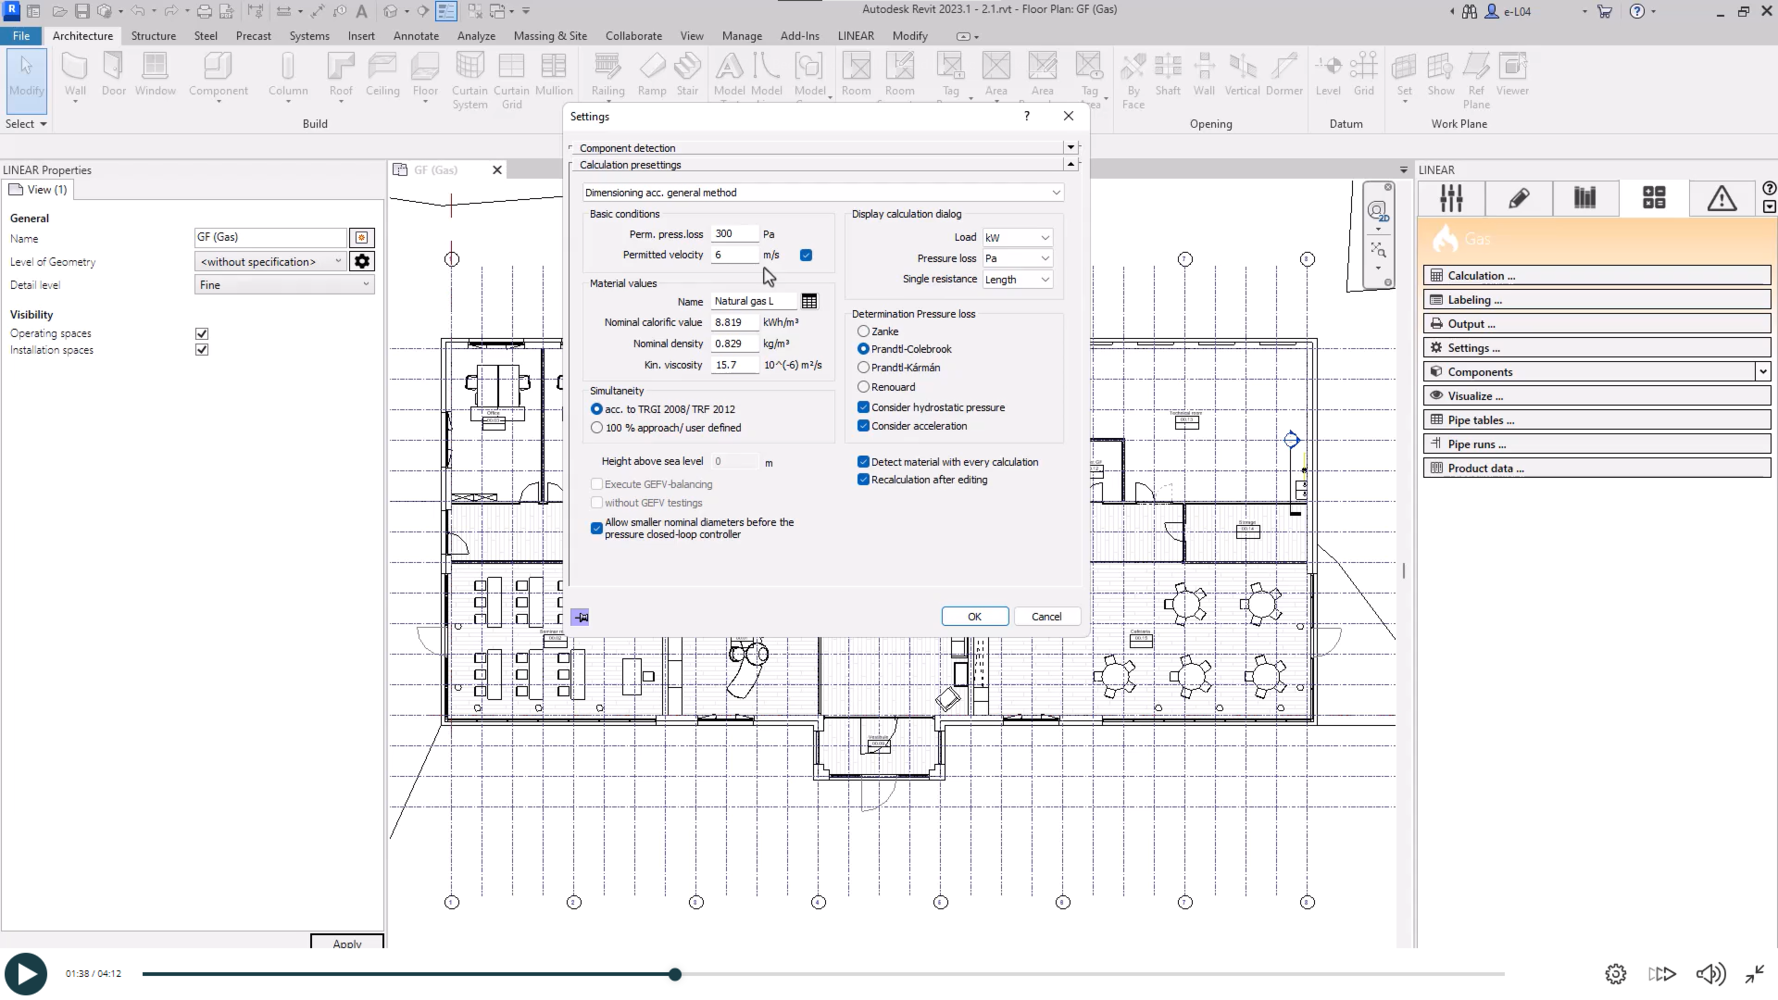
Task: Click the gear icon next to Level of Geometry
Action: [x=362, y=262]
